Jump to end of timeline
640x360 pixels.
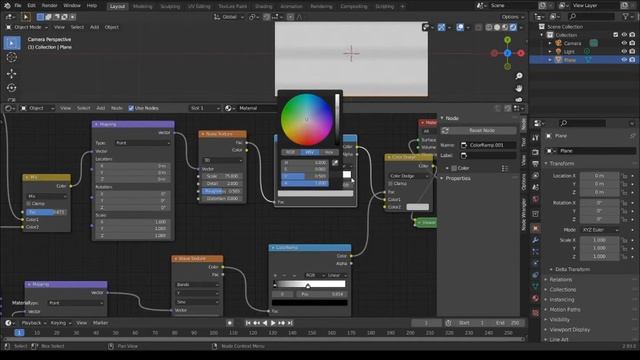pos(290,323)
